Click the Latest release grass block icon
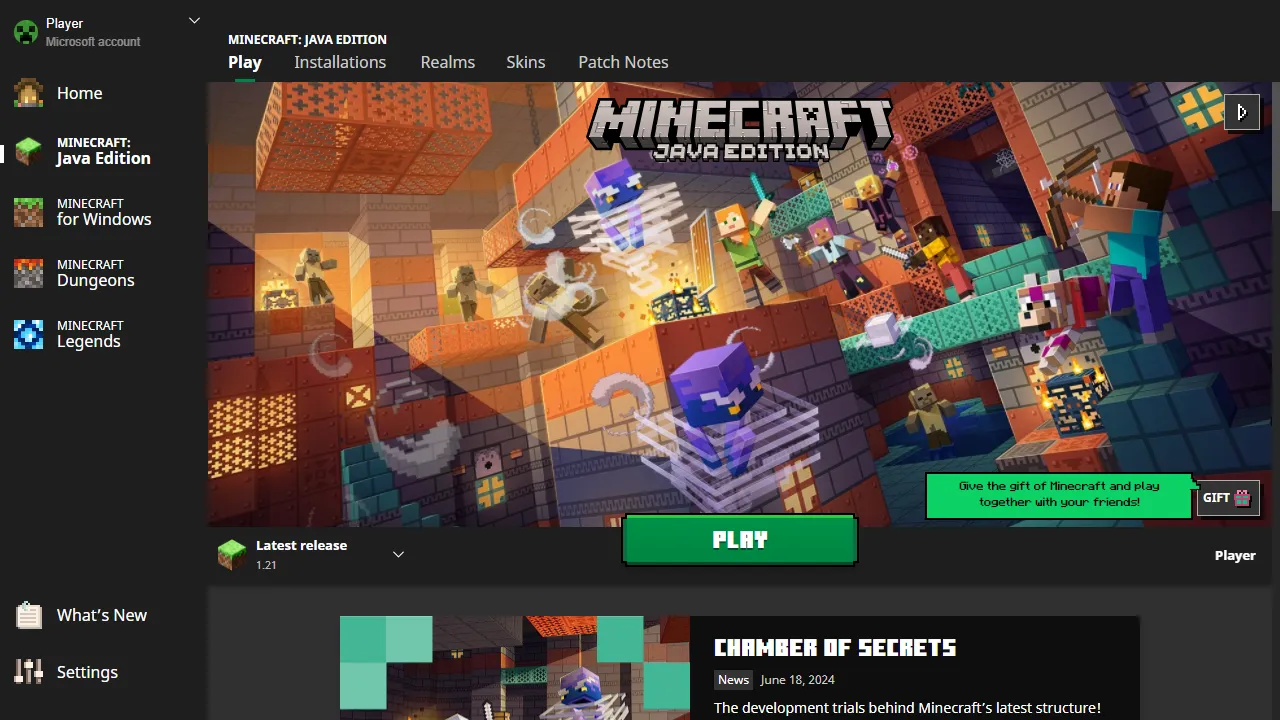 coord(232,554)
